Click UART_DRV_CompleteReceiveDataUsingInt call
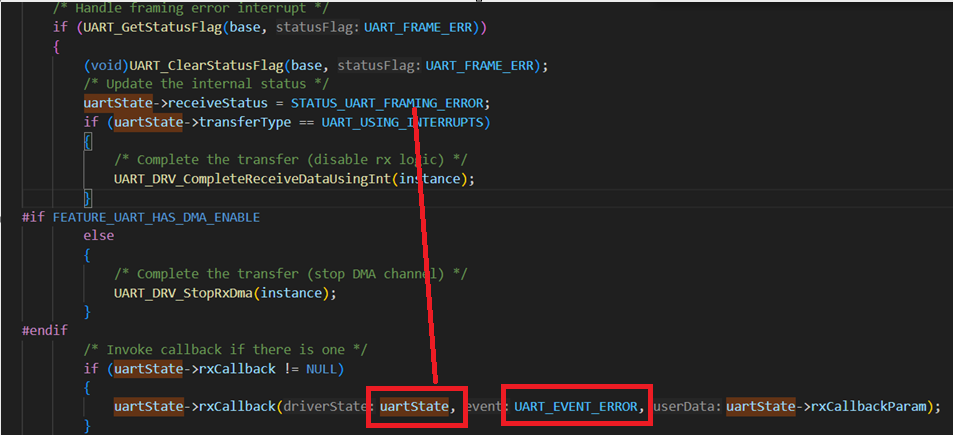Screen dimensions: 953x435 253,179
